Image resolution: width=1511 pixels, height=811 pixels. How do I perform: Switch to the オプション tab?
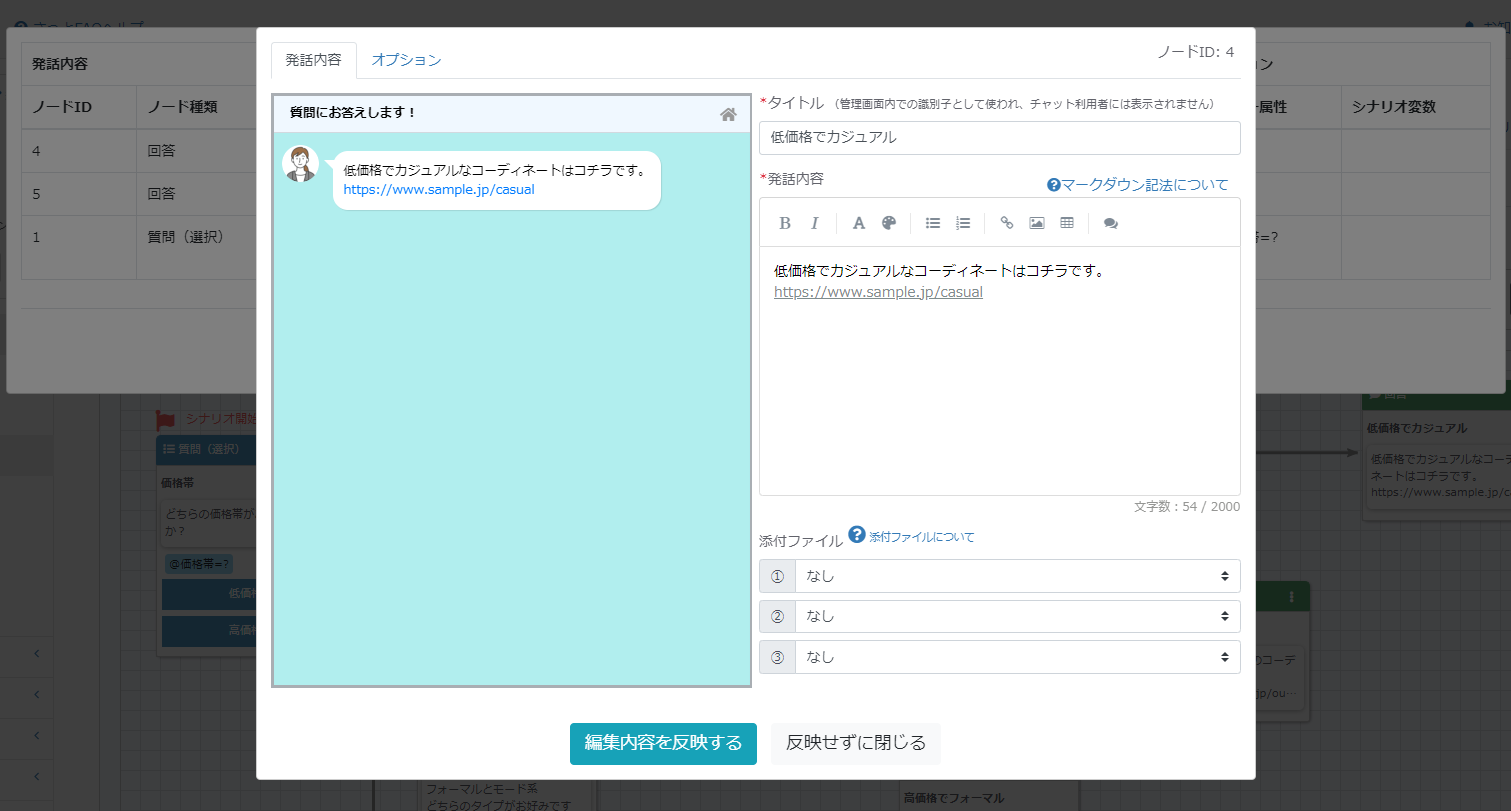tap(406, 60)
